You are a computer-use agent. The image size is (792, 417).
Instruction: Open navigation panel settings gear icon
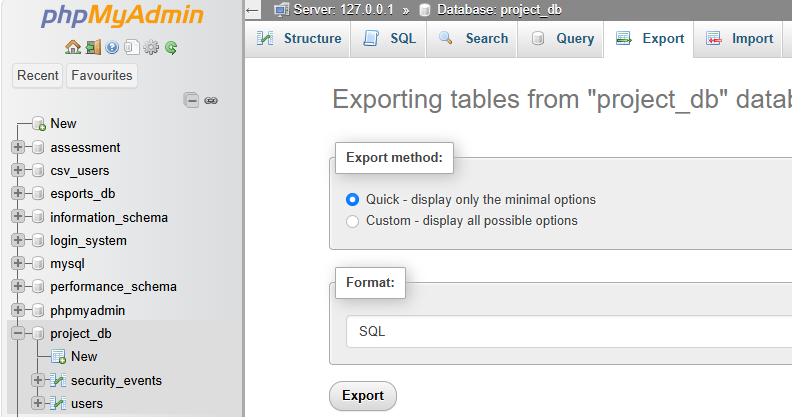pyautogui.click(x=151, y=47)
